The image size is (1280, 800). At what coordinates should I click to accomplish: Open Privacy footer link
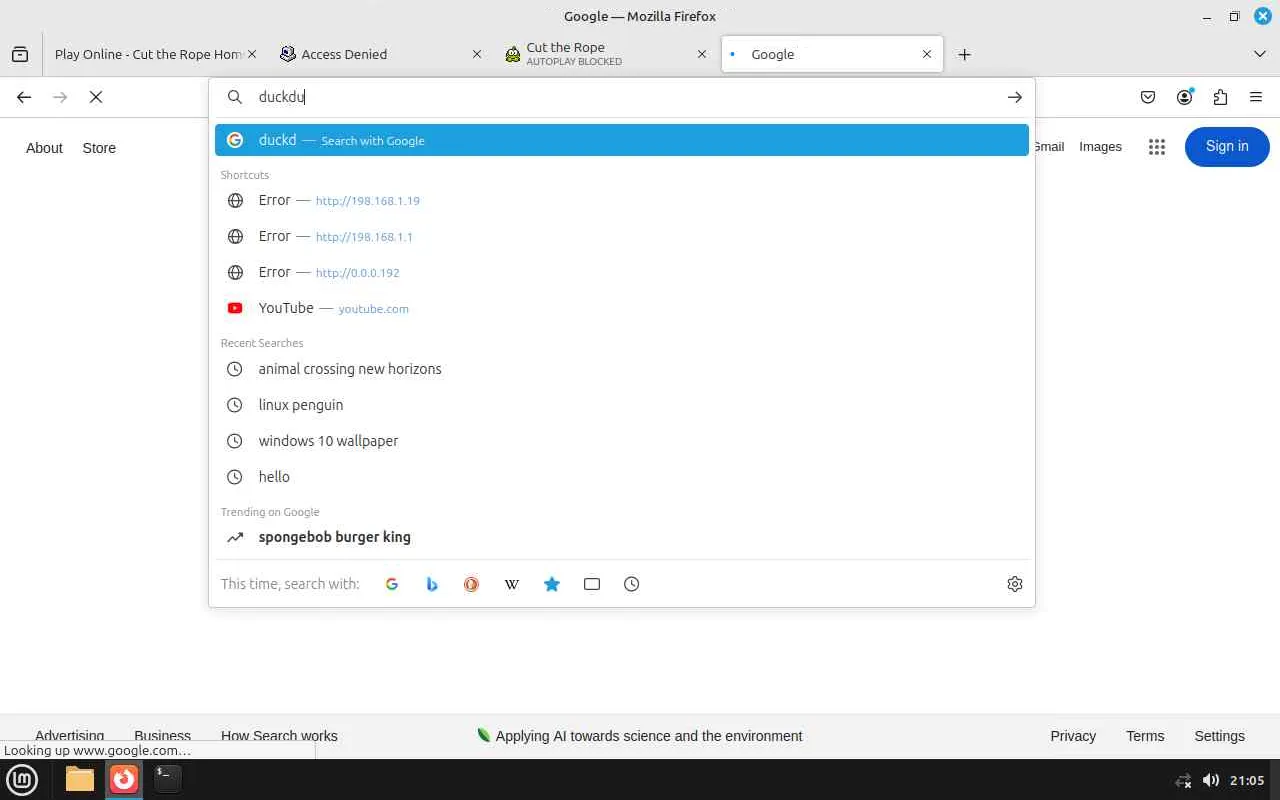click(1073, 736)
